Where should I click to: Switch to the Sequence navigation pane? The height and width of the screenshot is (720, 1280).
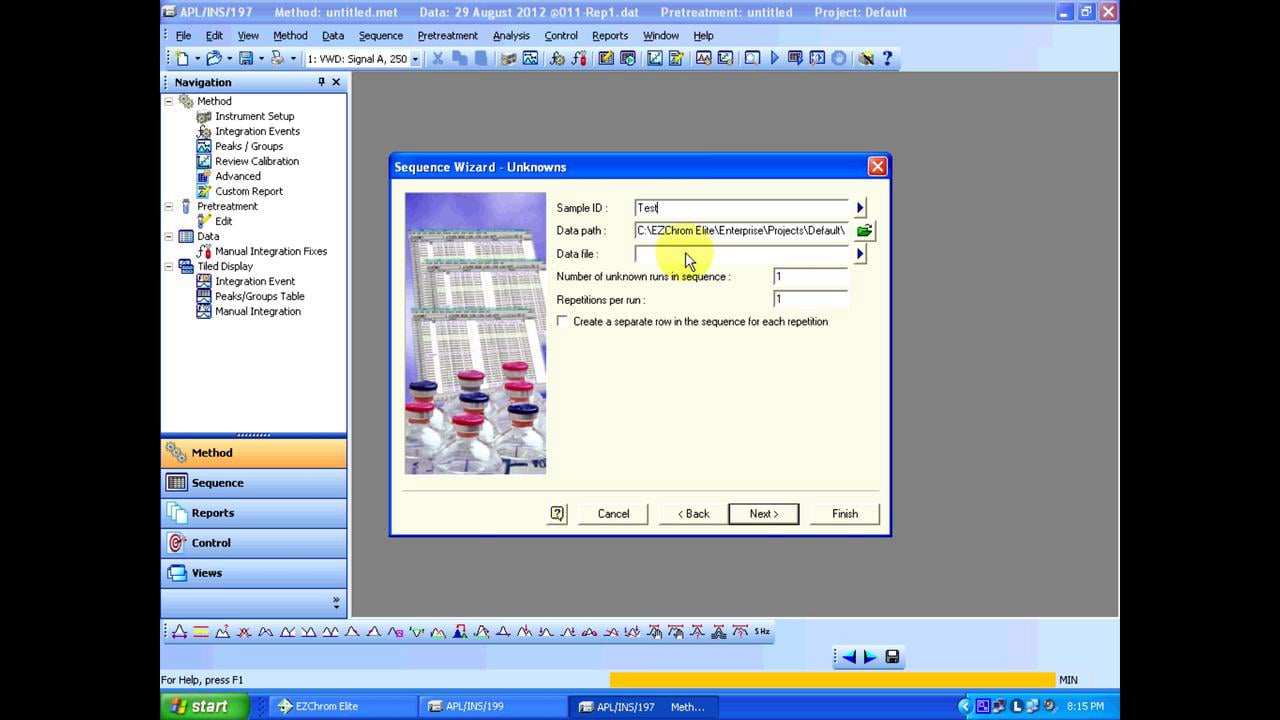254,483
